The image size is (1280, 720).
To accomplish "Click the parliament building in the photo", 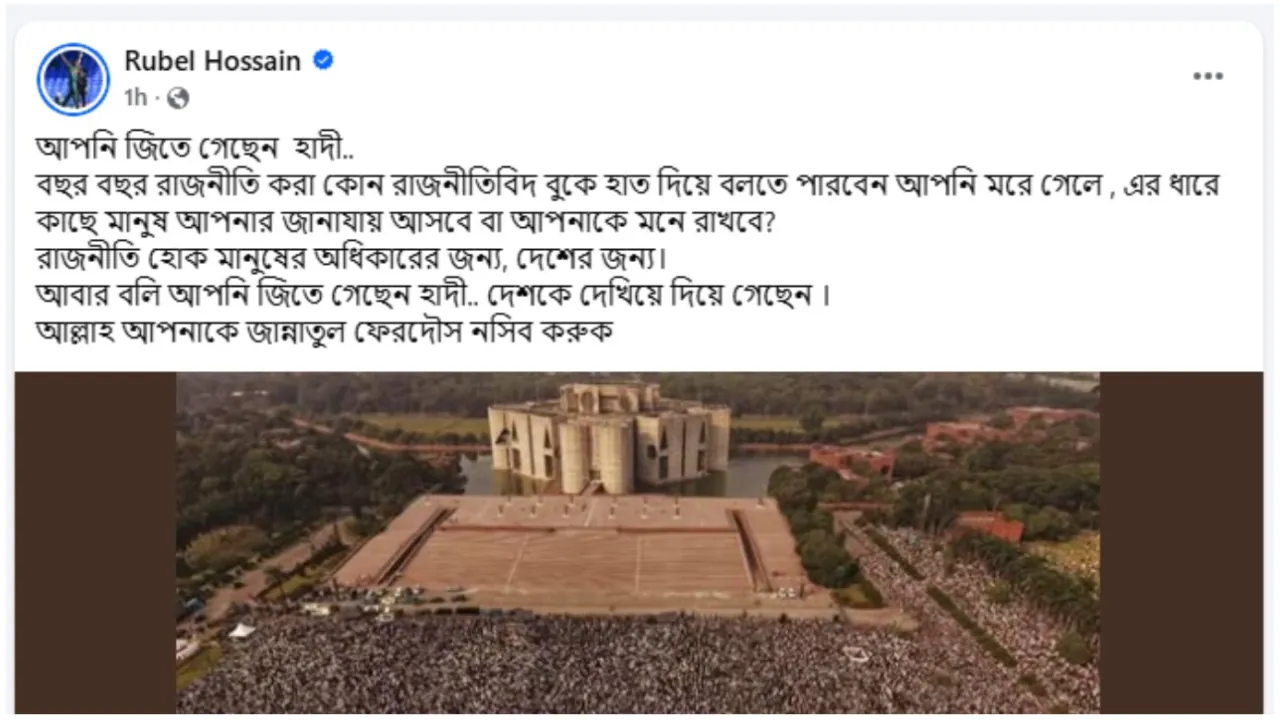I will coord(608,435).
